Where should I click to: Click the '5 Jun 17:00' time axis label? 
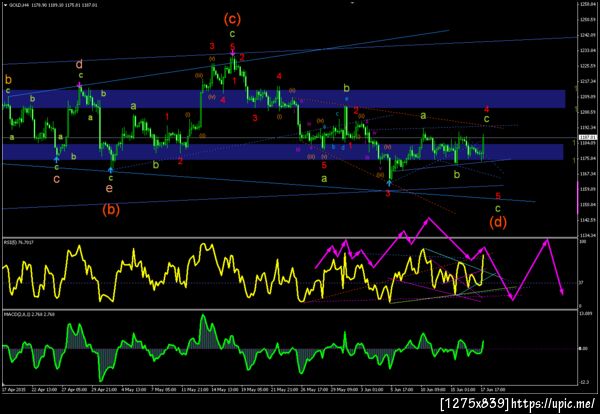click(x=402, y=390)
